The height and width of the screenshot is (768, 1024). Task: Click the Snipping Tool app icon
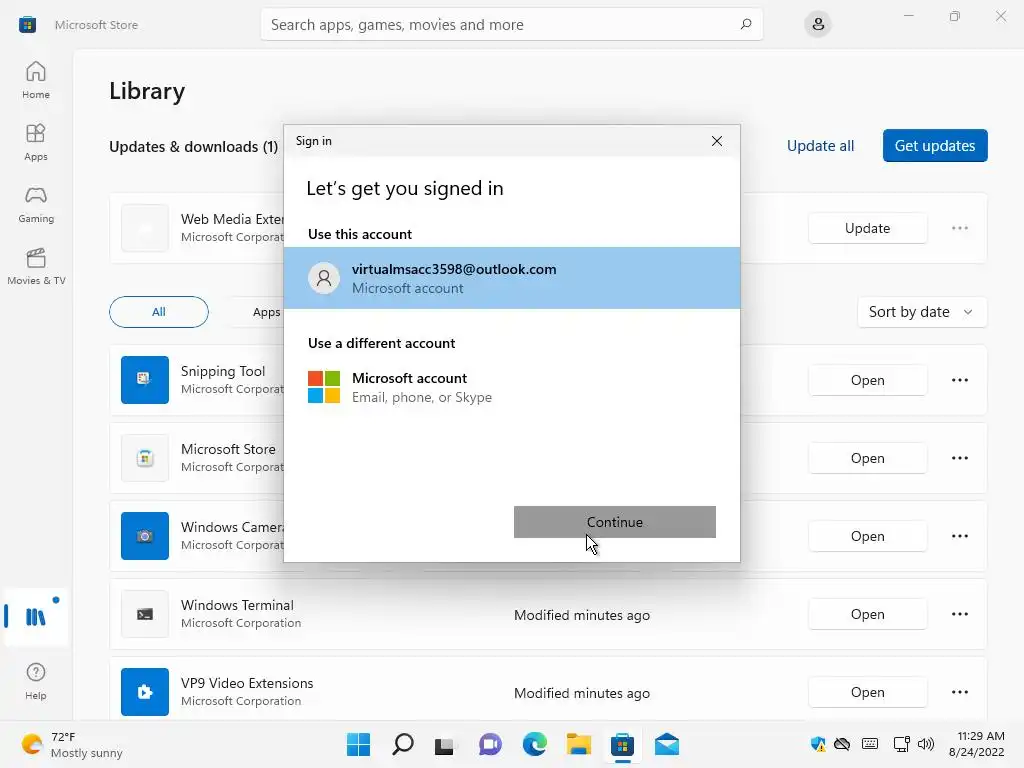[x=145, y=380]
